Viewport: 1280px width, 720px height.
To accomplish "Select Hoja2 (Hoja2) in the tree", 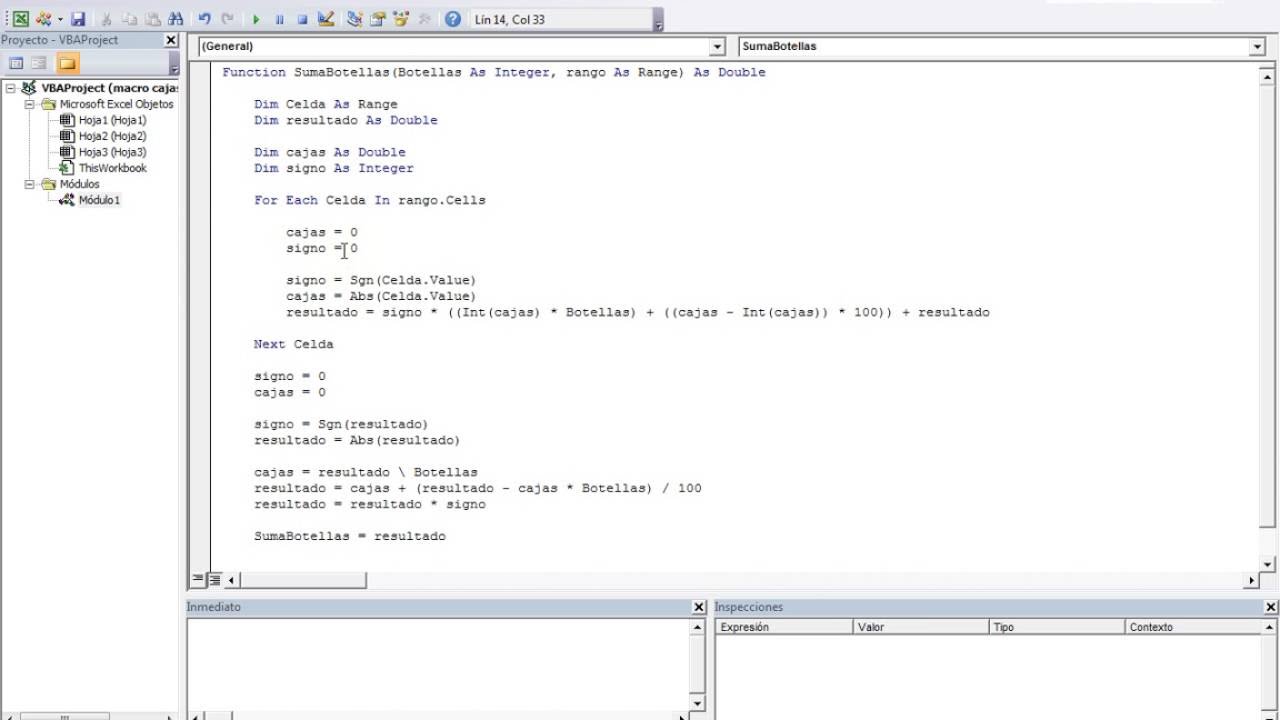I will [x=112, y=136].
